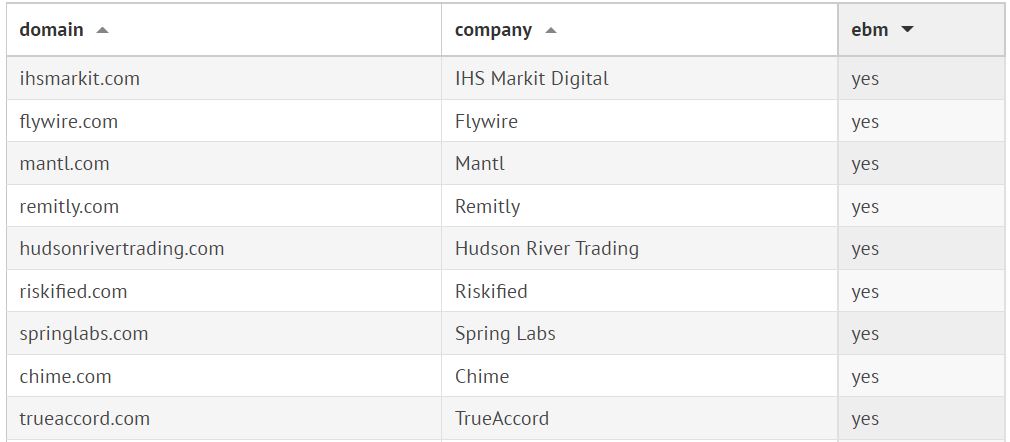The width and height of the screenshot is (1010, 442).
Task: Toggle the ebm descending sort arrow
Action: (x=907, y=30)
